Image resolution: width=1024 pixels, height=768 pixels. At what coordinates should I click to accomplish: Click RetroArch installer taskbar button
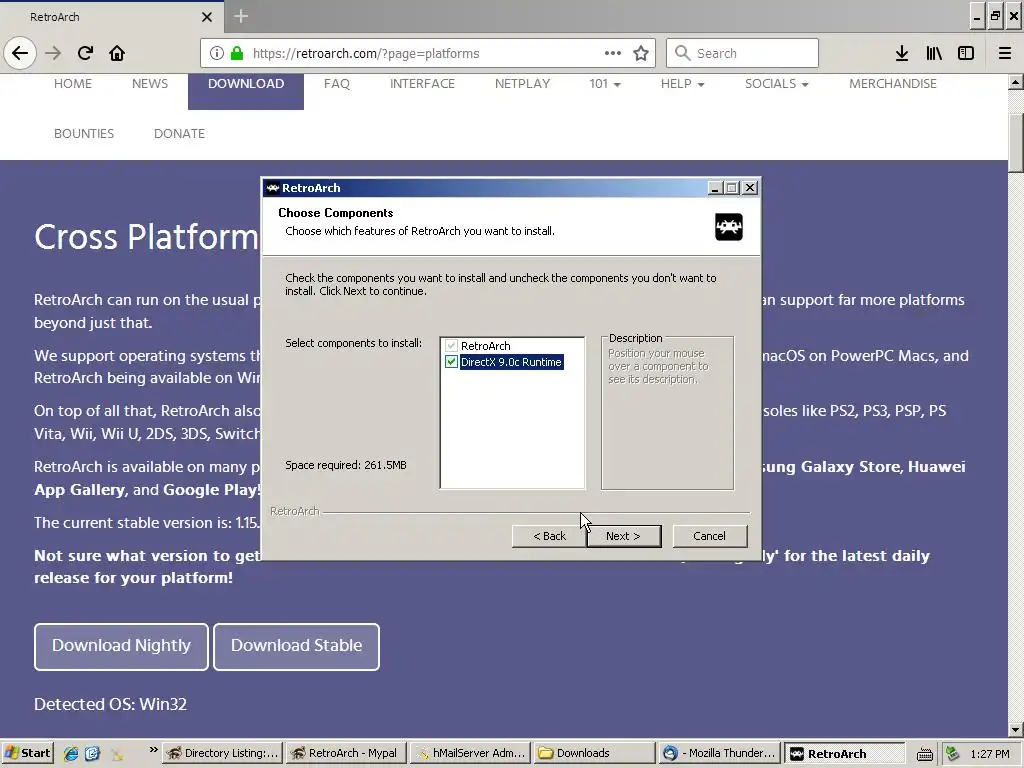[844, 753]
